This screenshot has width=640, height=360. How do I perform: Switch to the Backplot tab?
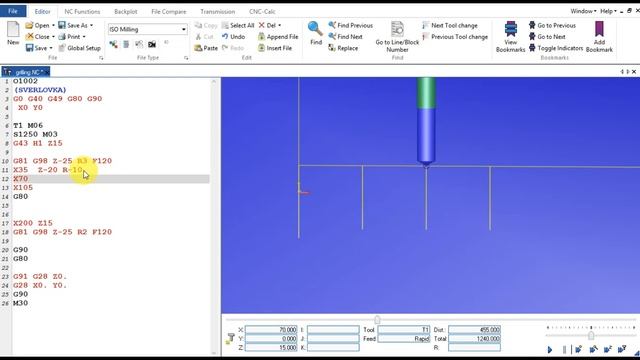pyautogui.click(x=126, y=11)
